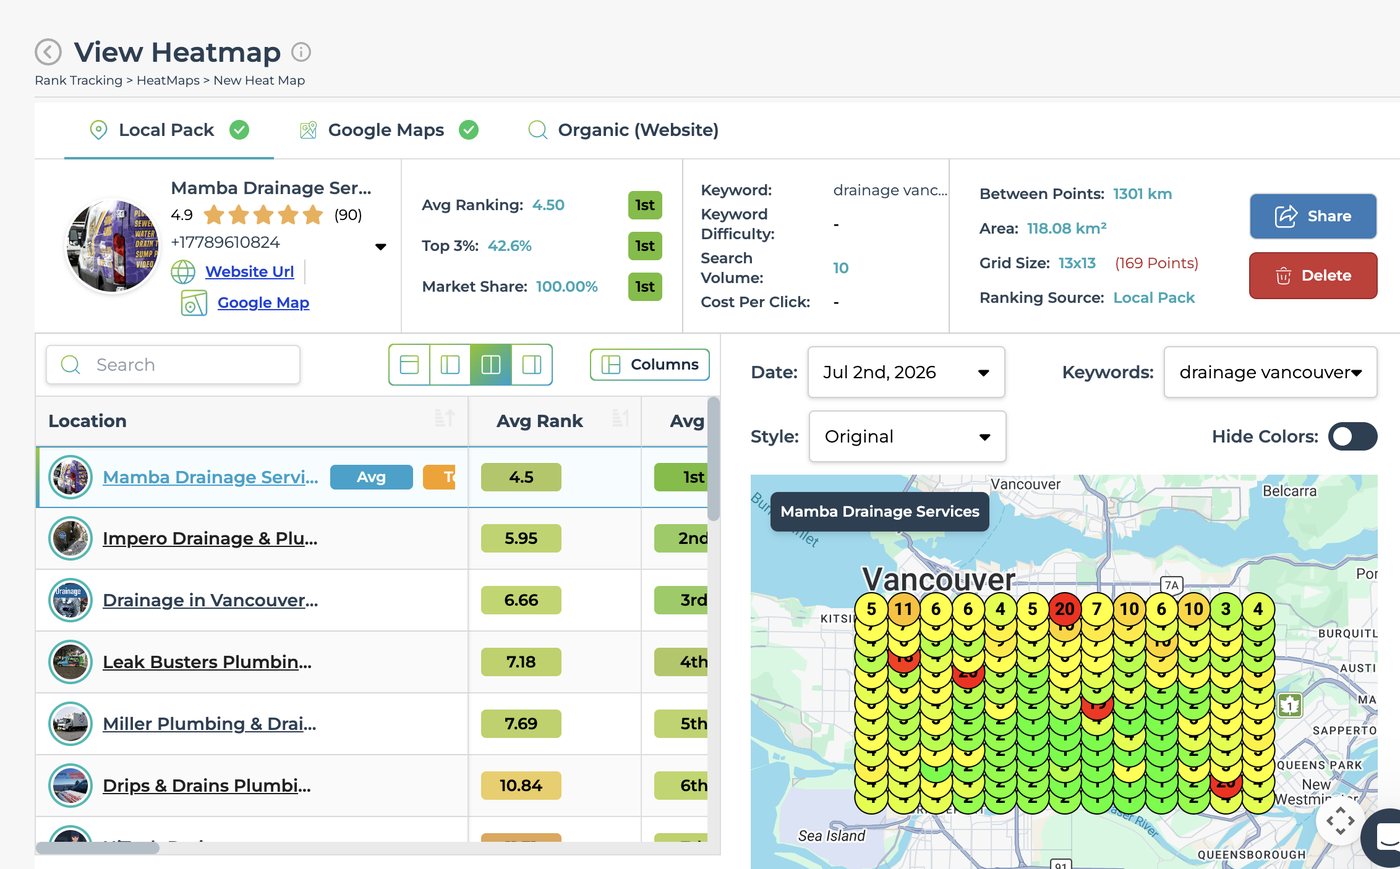Open Drainage in Vancouver... link
Screen dimensions: 1400x869
point(210,600)
